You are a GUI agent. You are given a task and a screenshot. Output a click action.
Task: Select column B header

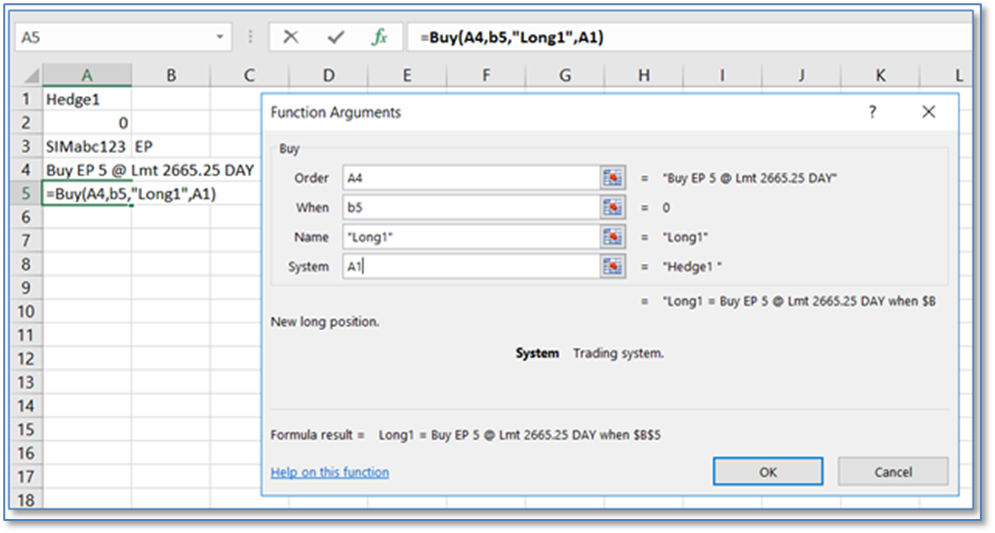pyautogui.click(x=172, y=75)
